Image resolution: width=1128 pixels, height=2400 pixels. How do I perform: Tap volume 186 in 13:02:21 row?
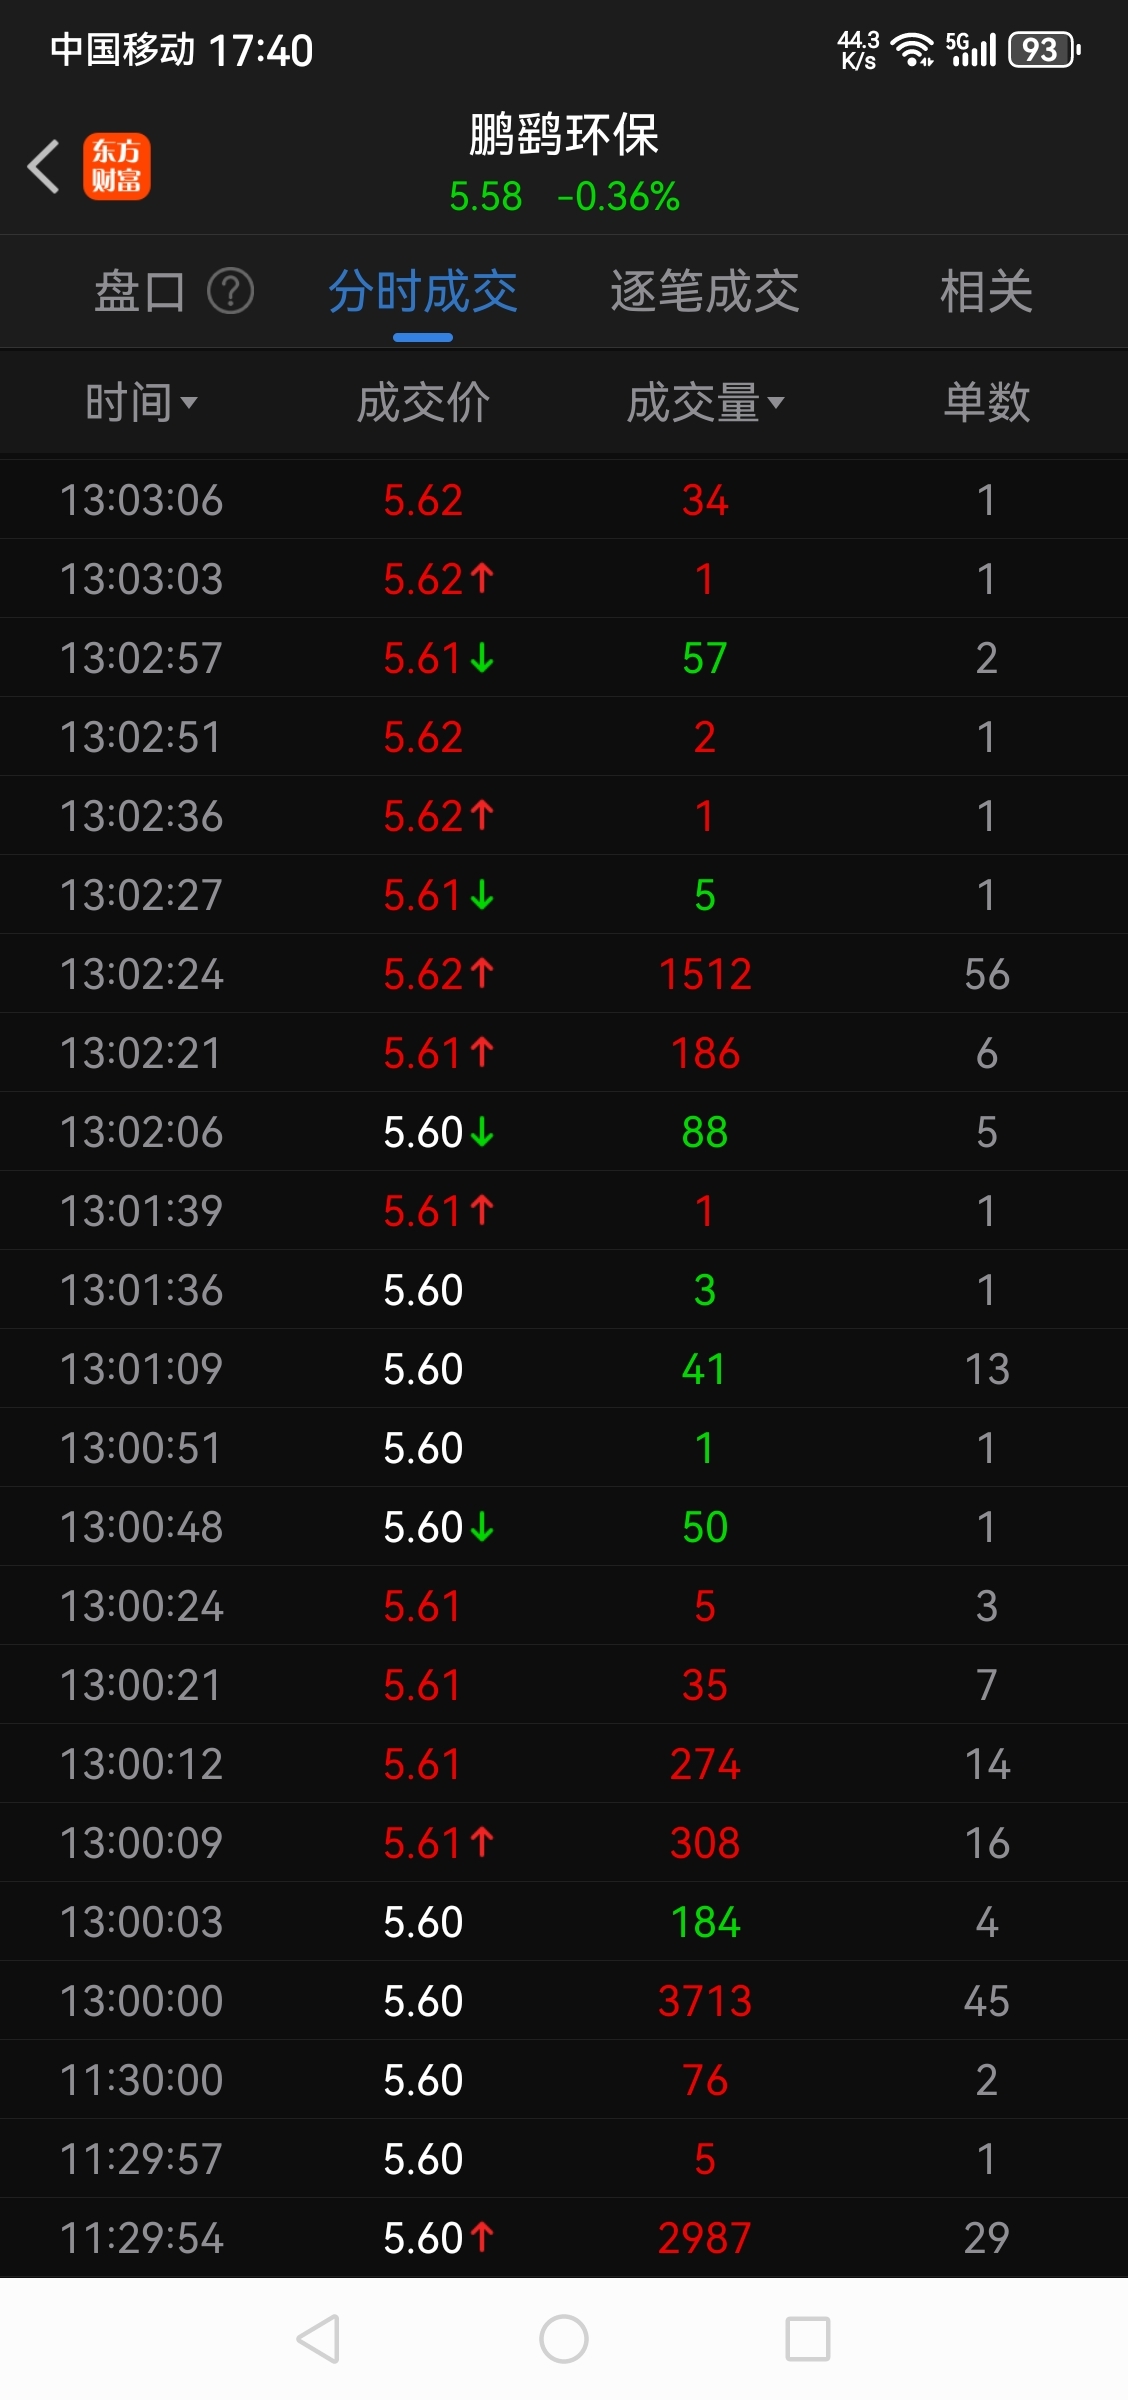pyautogui.click(x=705, y=1053)
